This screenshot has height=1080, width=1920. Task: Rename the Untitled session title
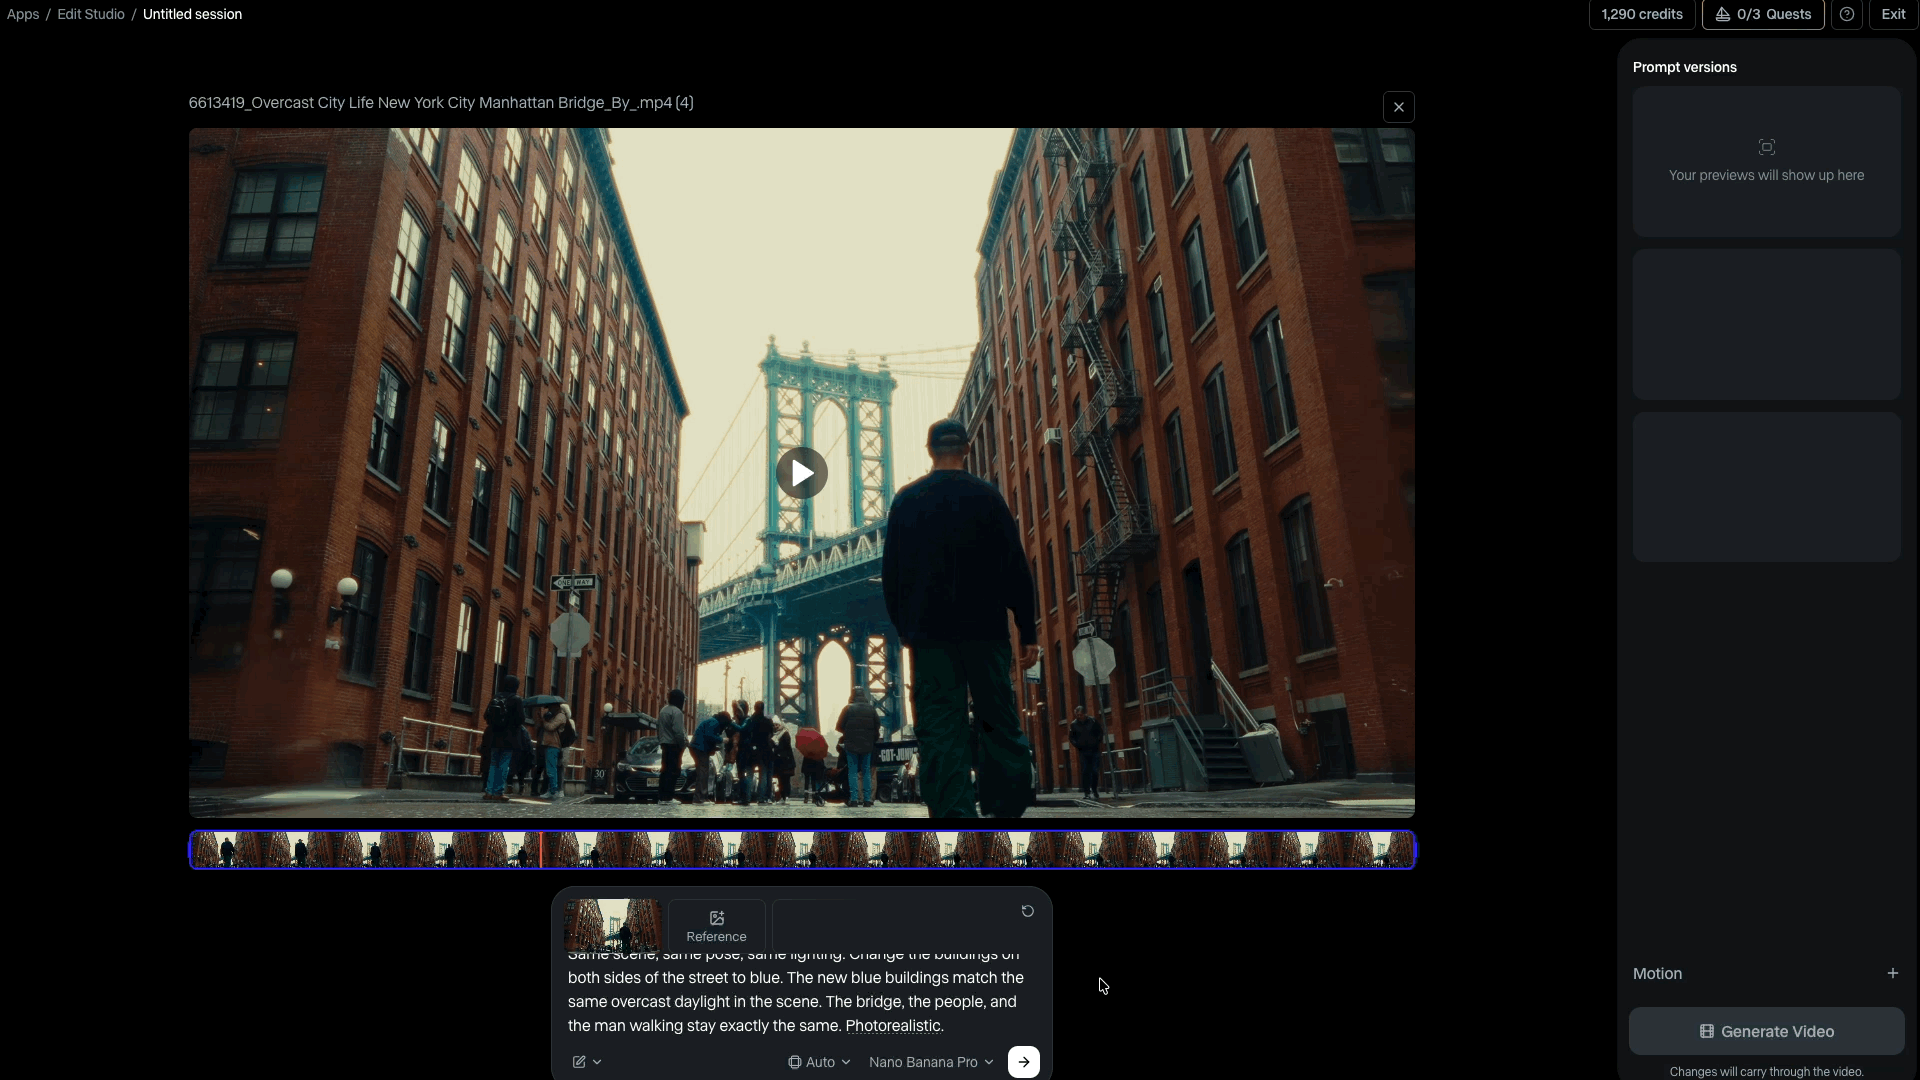[192, 14]
